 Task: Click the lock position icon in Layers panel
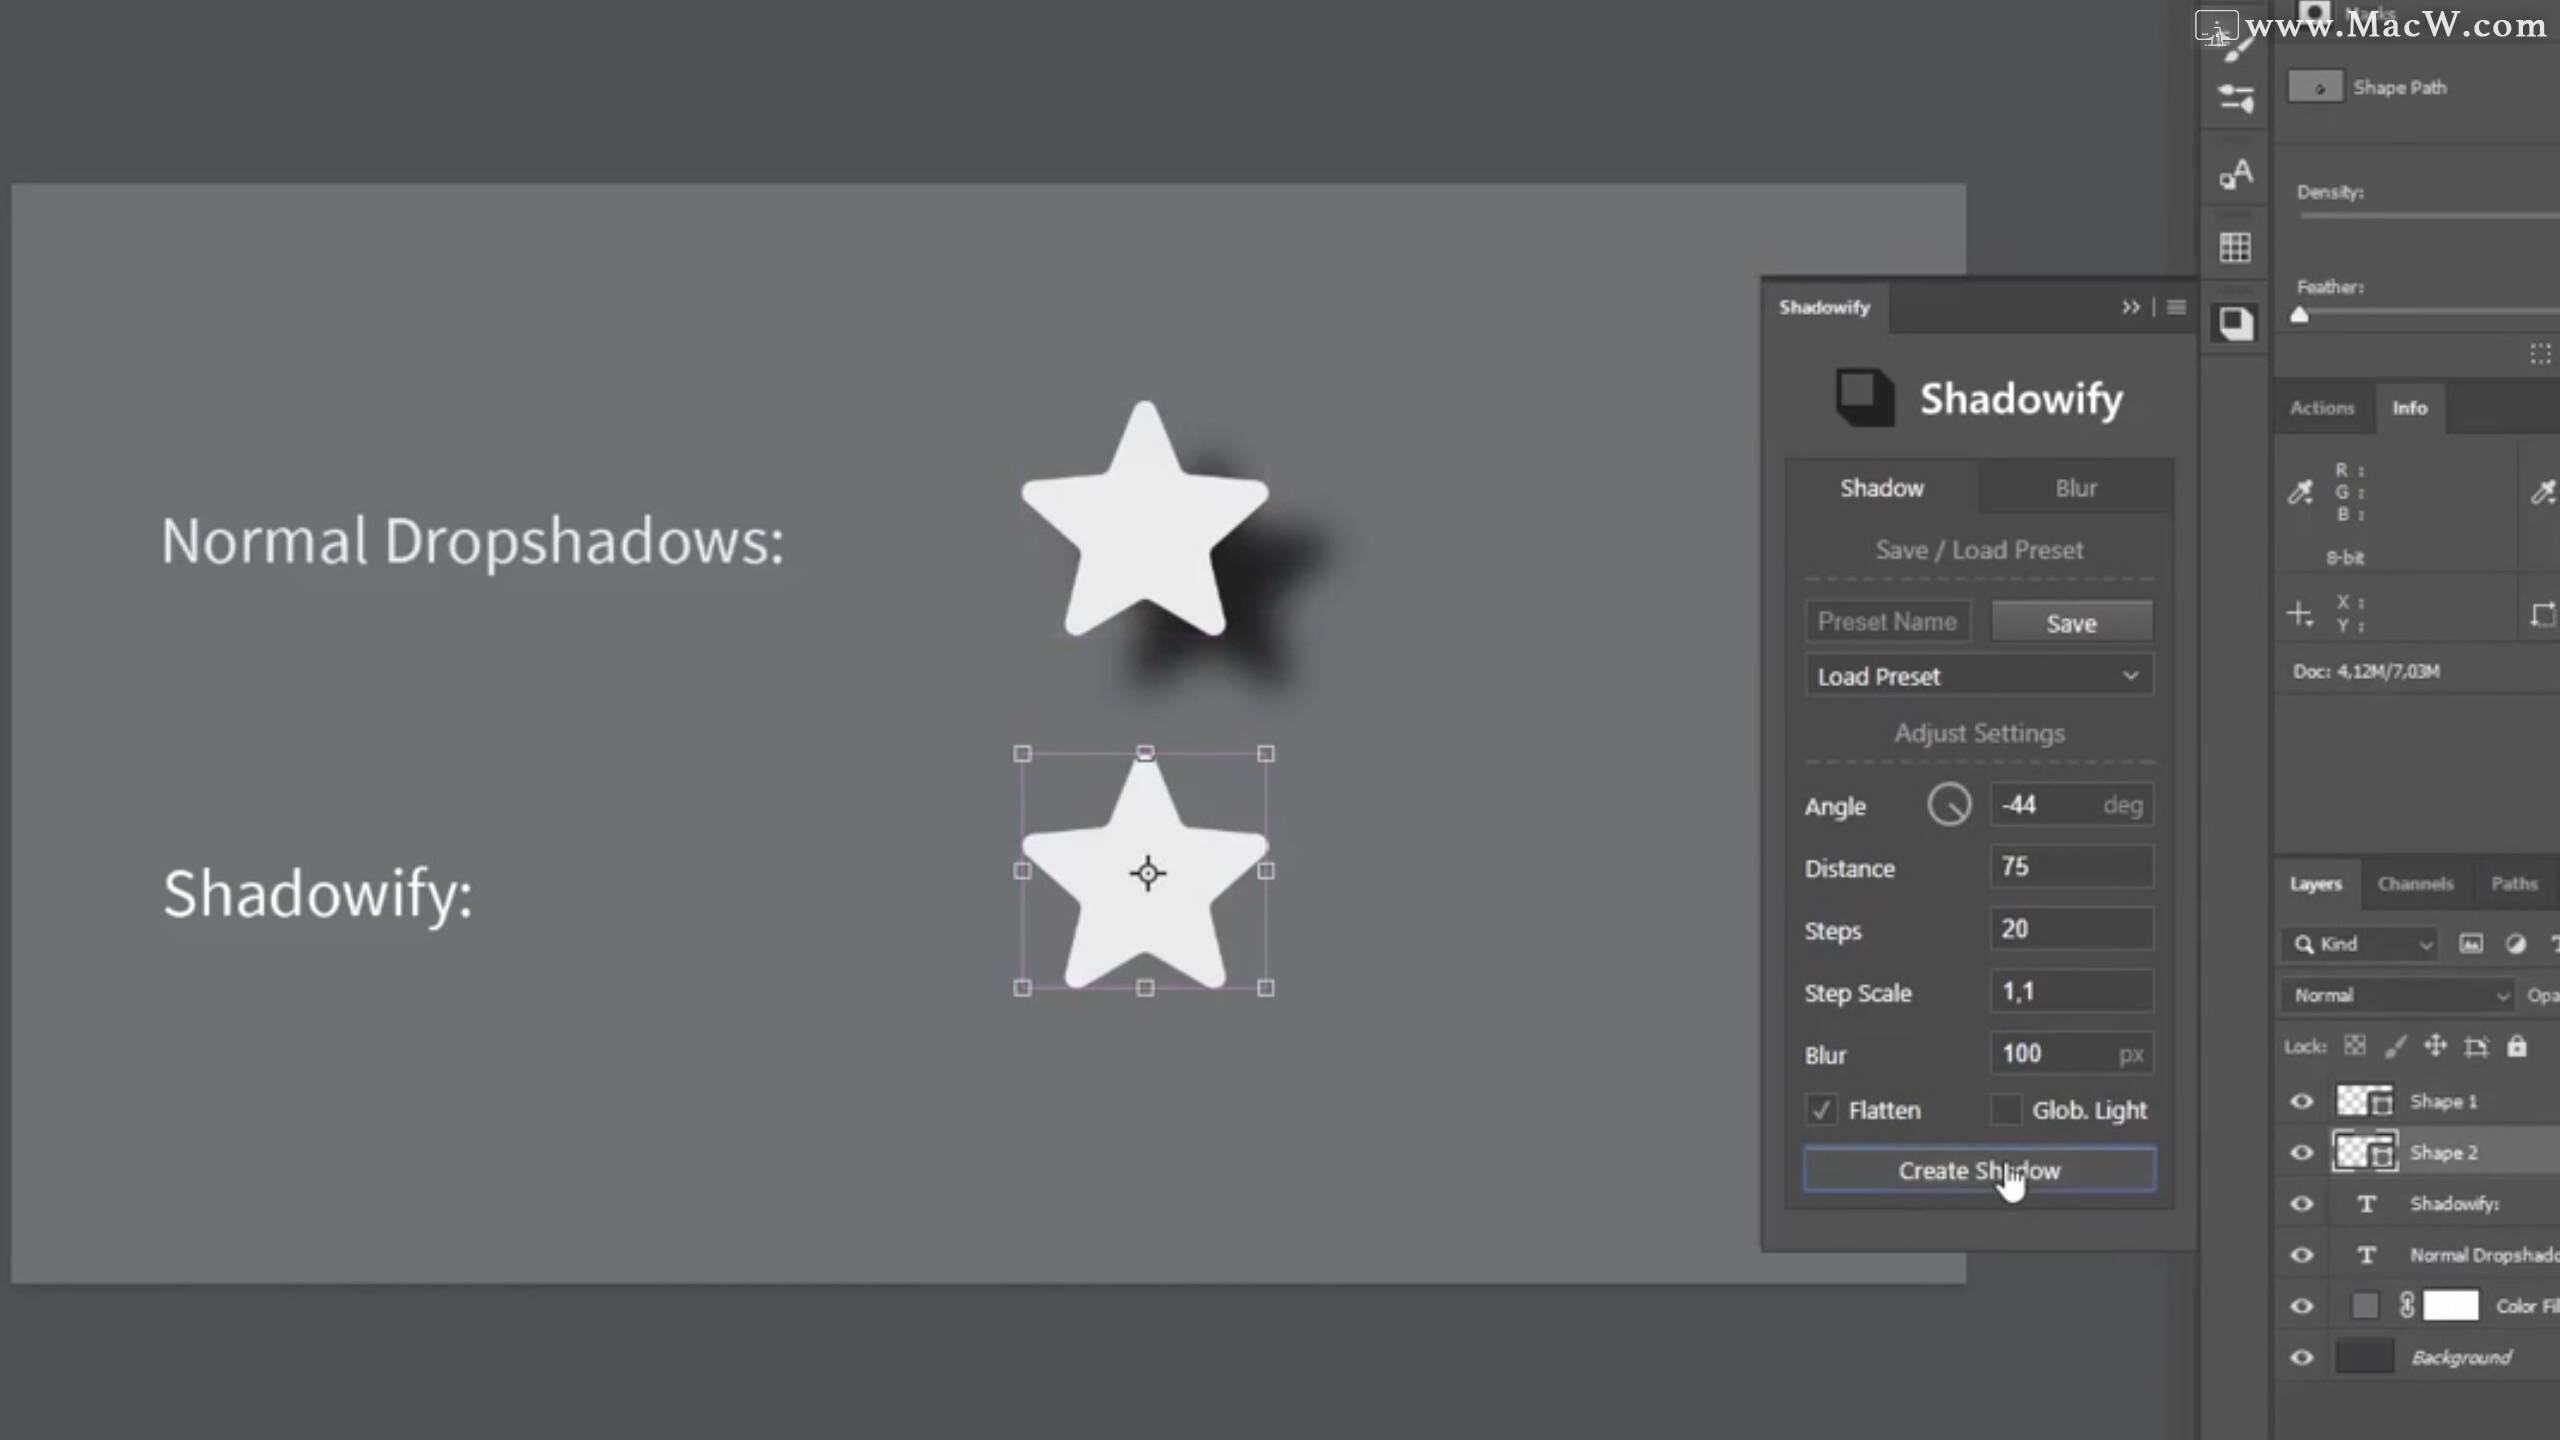[x=2436, y=1046]
